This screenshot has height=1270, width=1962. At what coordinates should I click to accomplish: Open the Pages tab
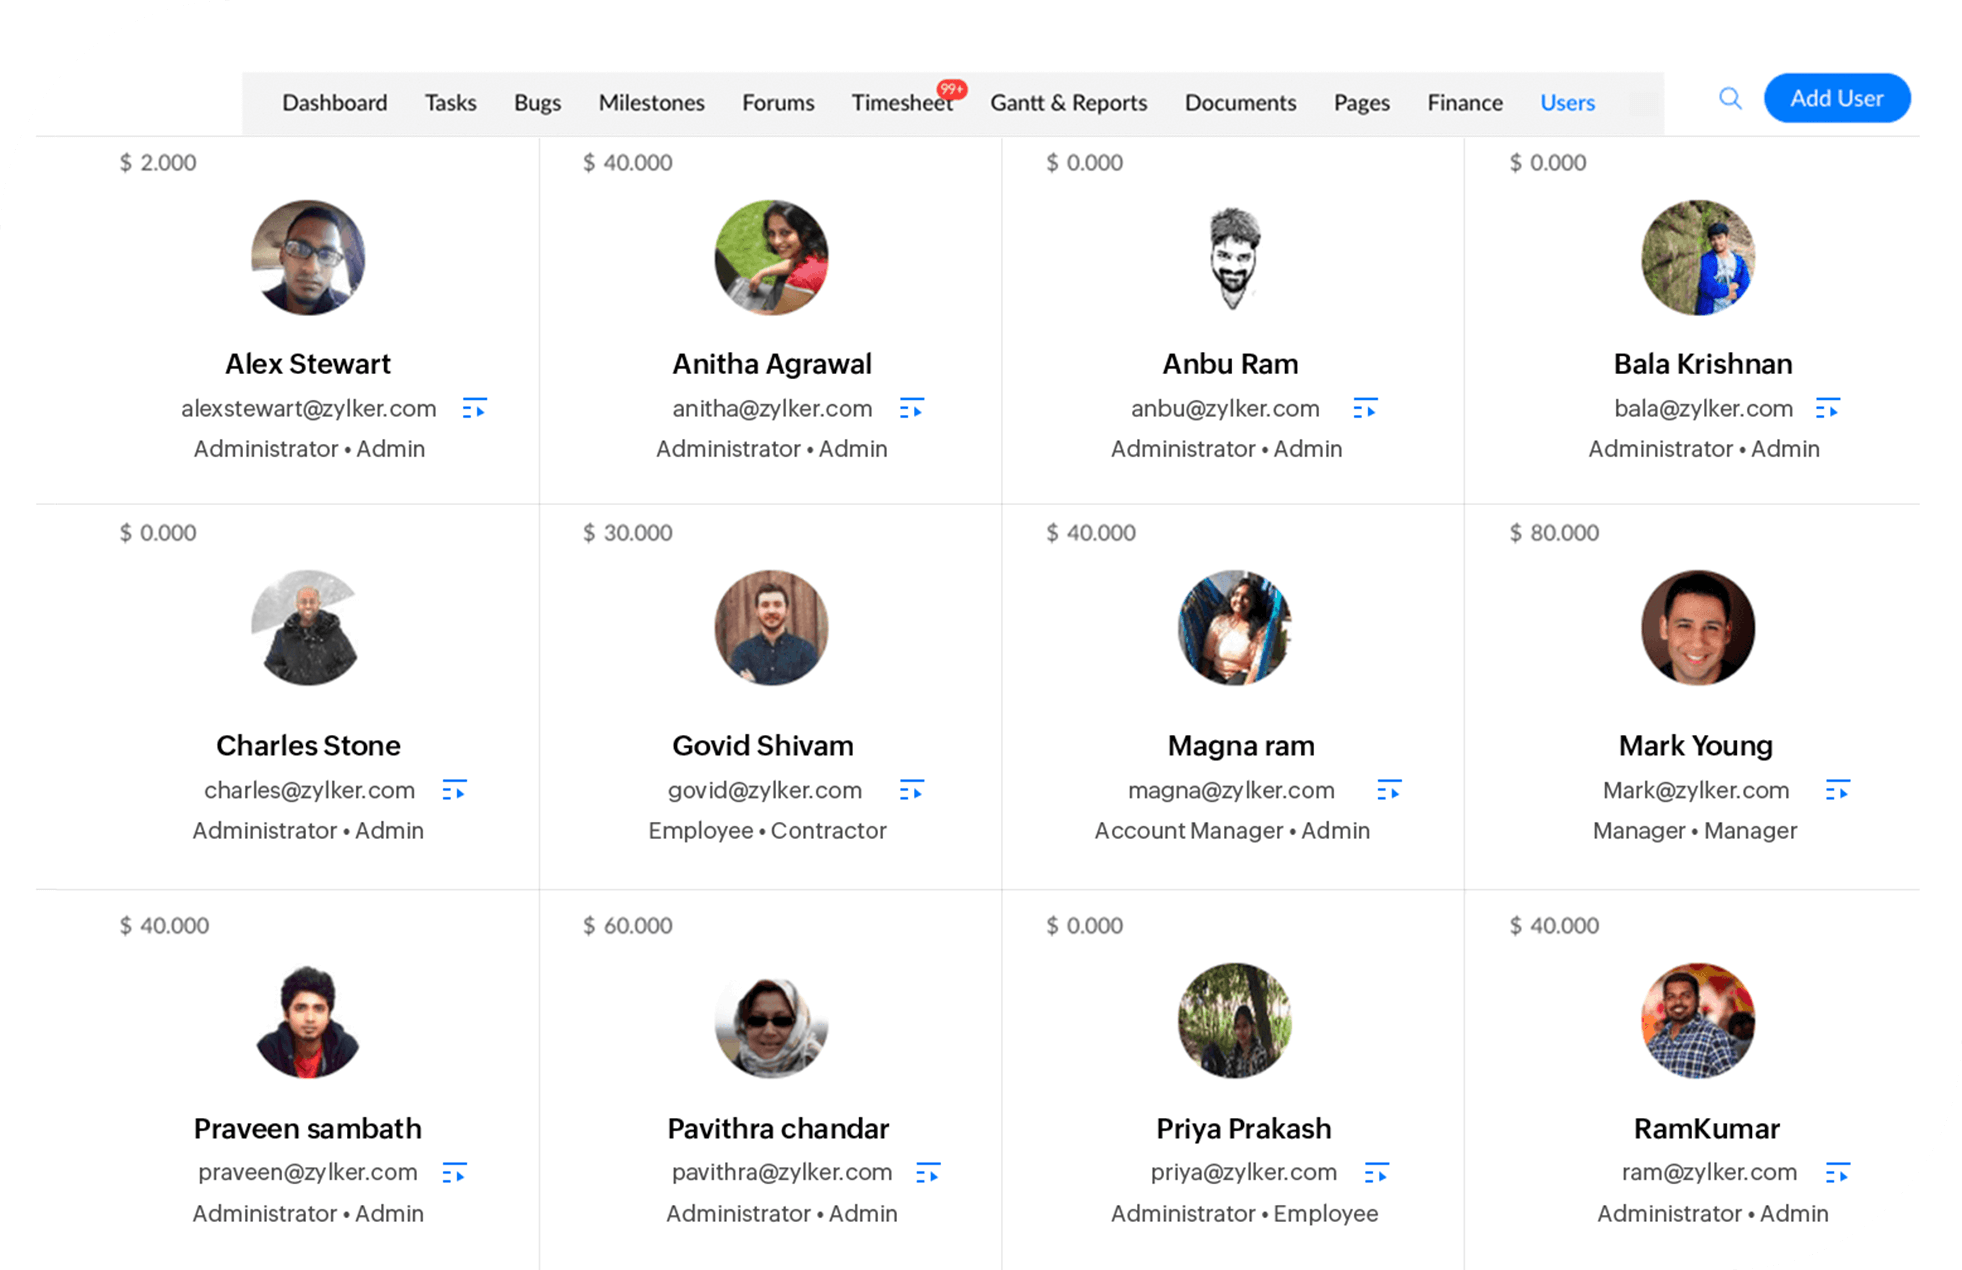[1361, 102]
